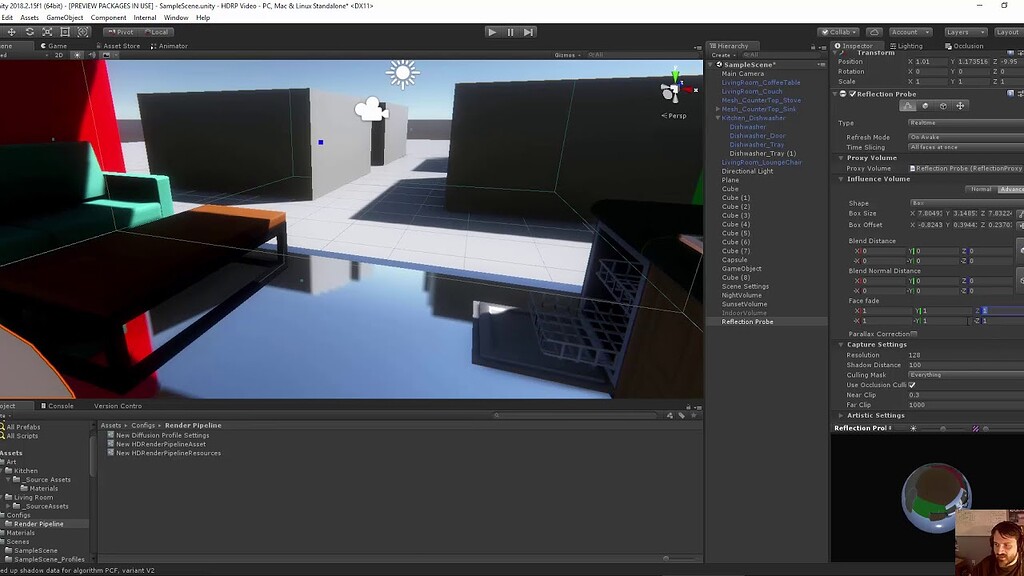Toggle 2D mode in the Scene view

click(60, 54)
